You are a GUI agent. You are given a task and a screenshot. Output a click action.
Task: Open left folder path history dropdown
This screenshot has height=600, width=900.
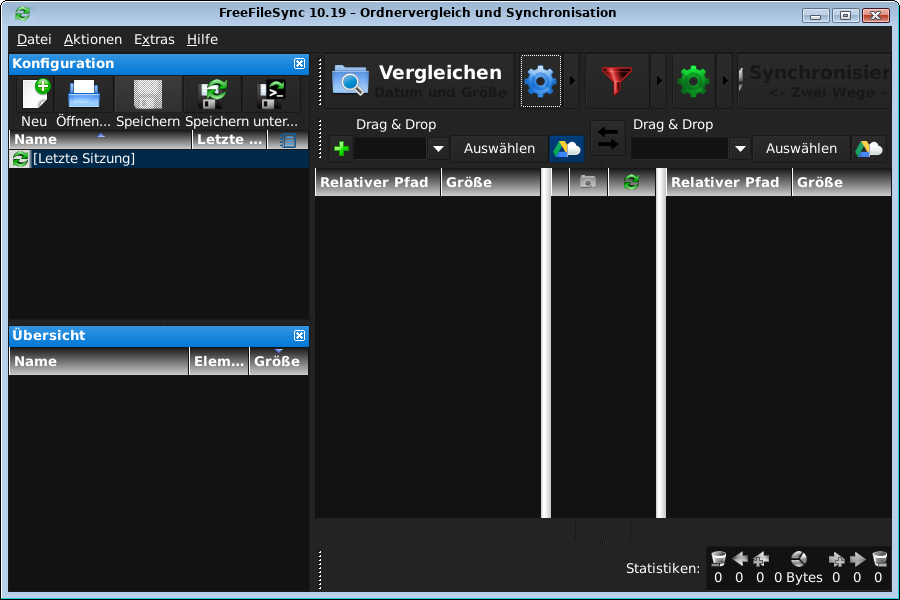coord(439,149)
